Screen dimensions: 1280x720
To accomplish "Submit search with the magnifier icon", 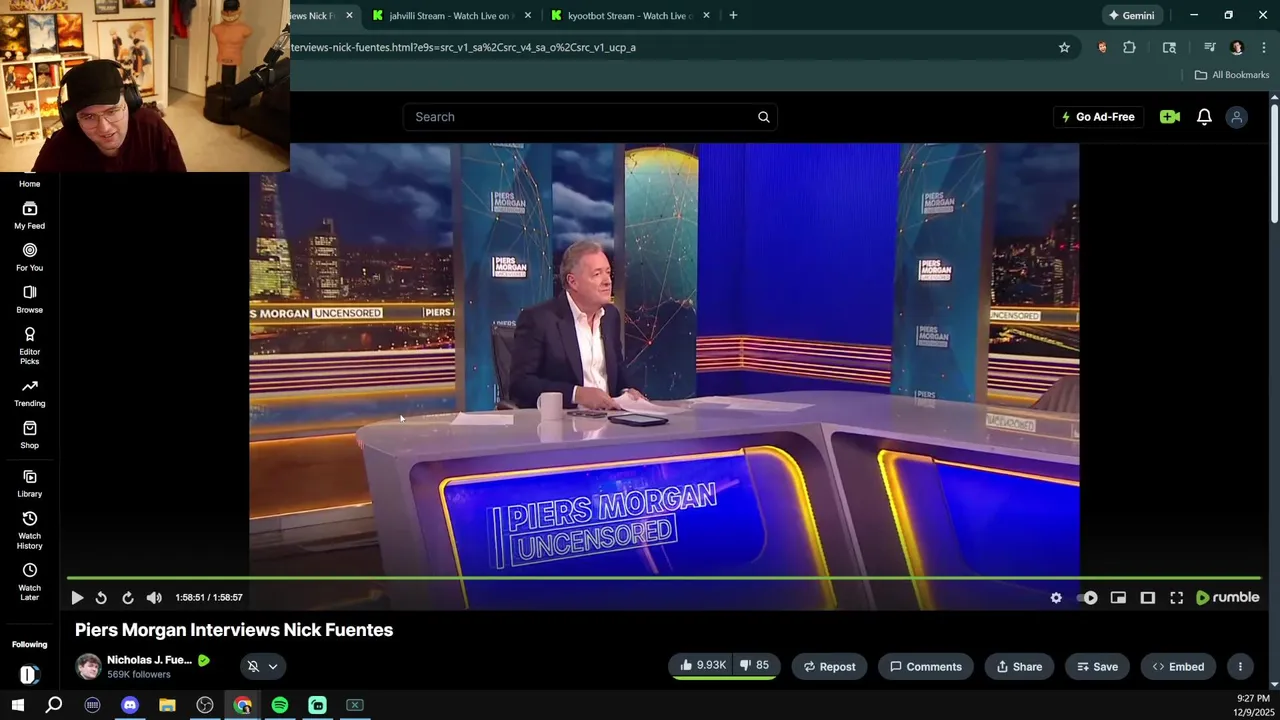I will 764,117.
